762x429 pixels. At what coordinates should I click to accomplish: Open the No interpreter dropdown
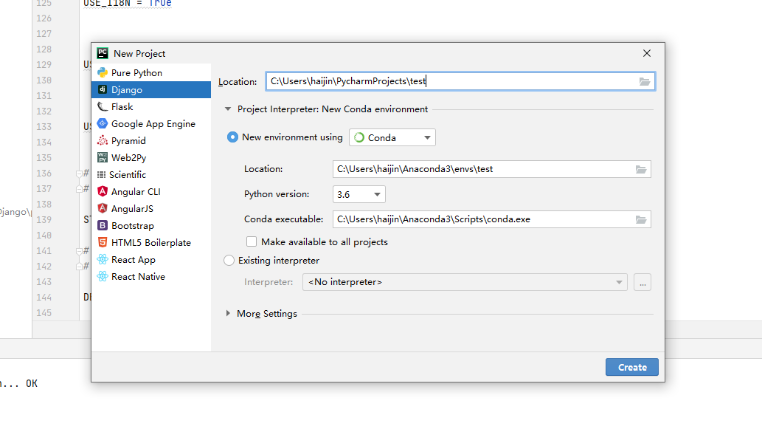465,282
